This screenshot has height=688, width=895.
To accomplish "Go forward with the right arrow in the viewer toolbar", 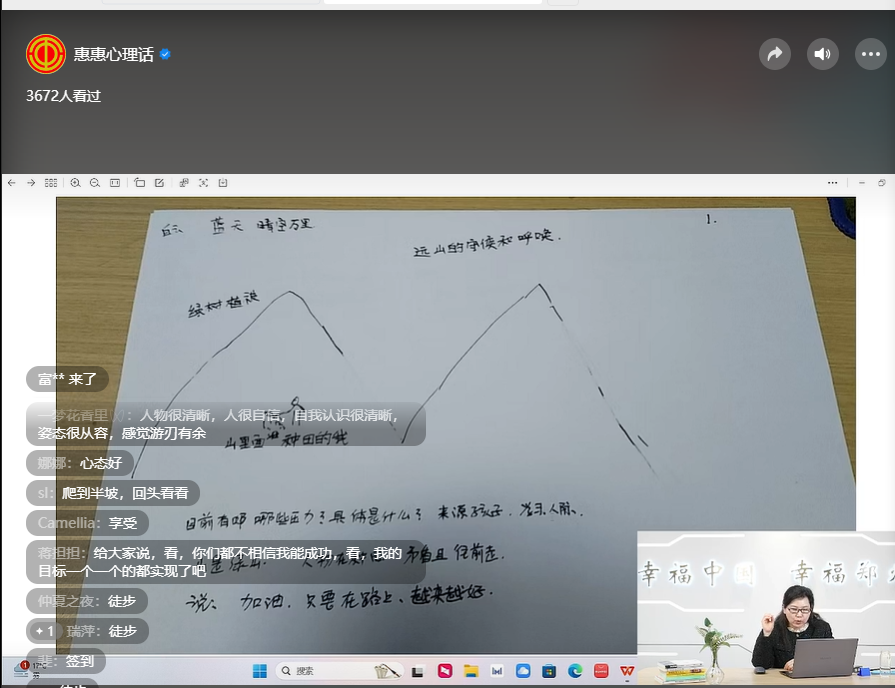I will coord(31,183).
